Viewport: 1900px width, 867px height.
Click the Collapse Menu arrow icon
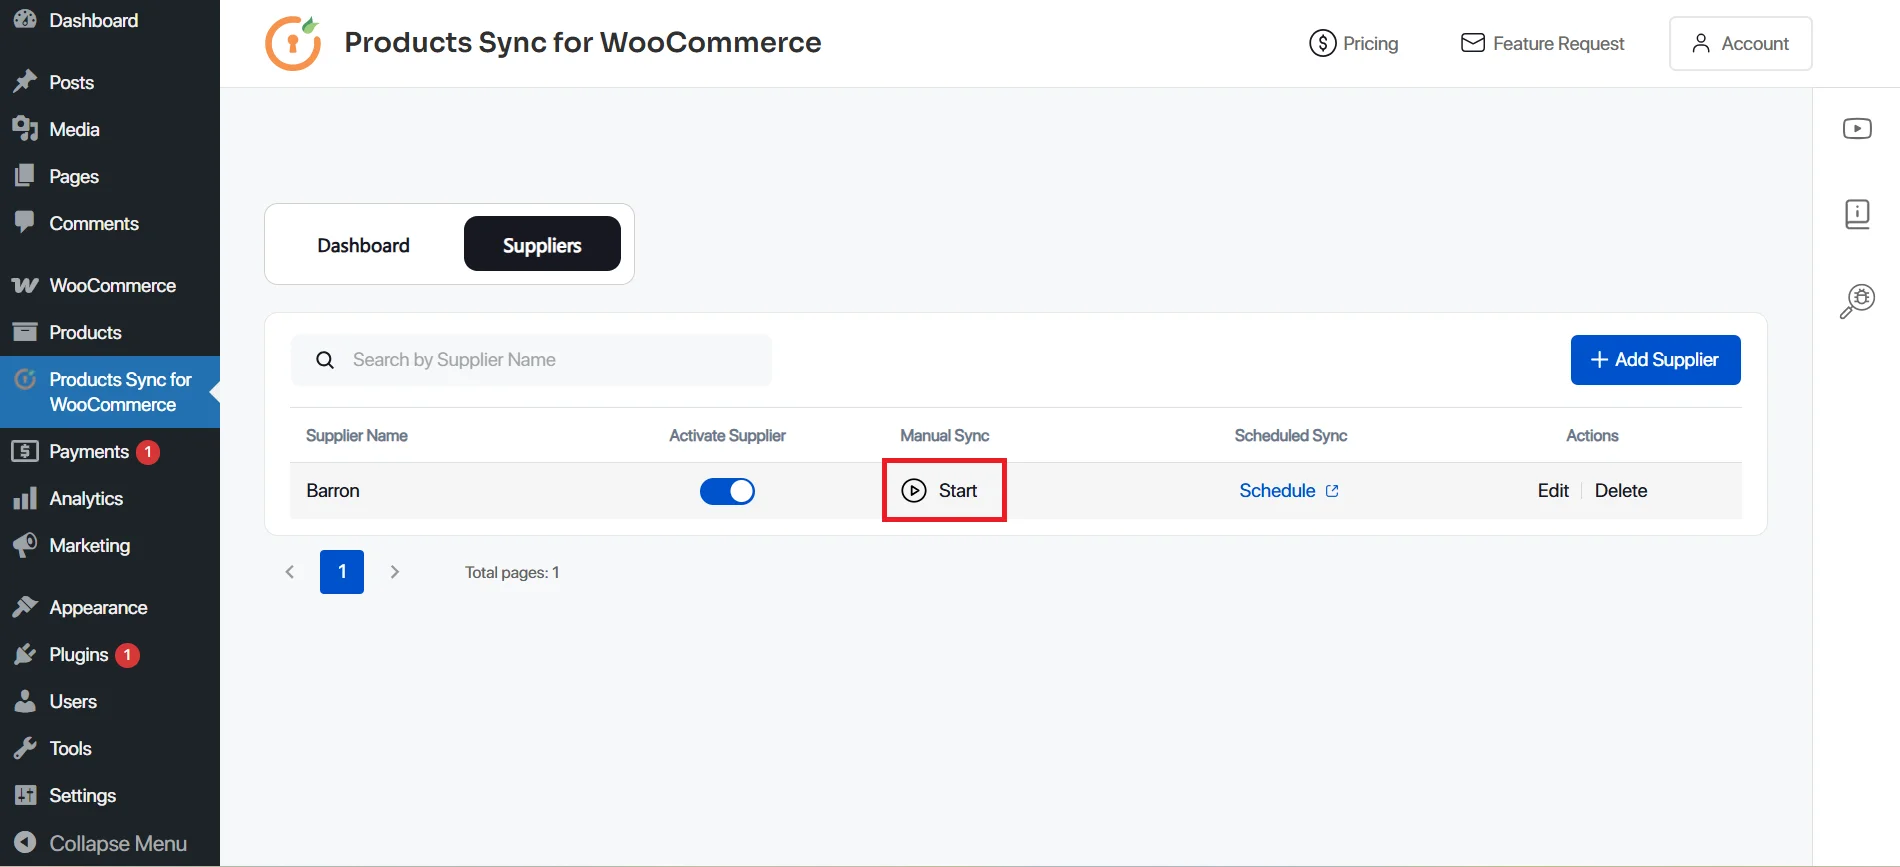point(25,843)
